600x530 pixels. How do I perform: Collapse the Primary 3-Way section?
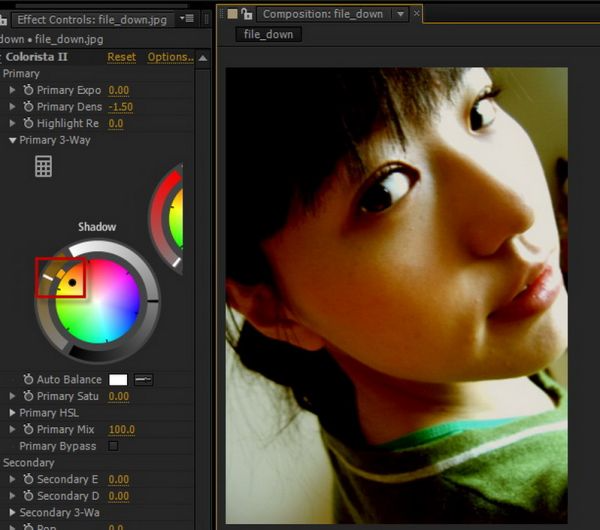12,141
